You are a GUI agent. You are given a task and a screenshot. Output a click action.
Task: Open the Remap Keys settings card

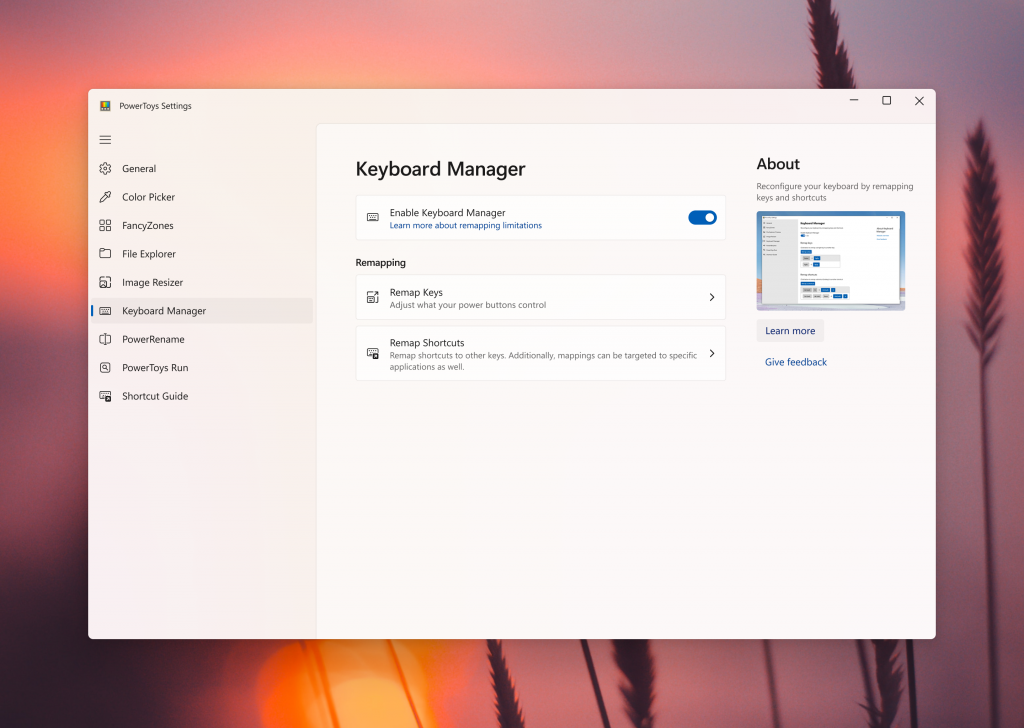point(540,298)
